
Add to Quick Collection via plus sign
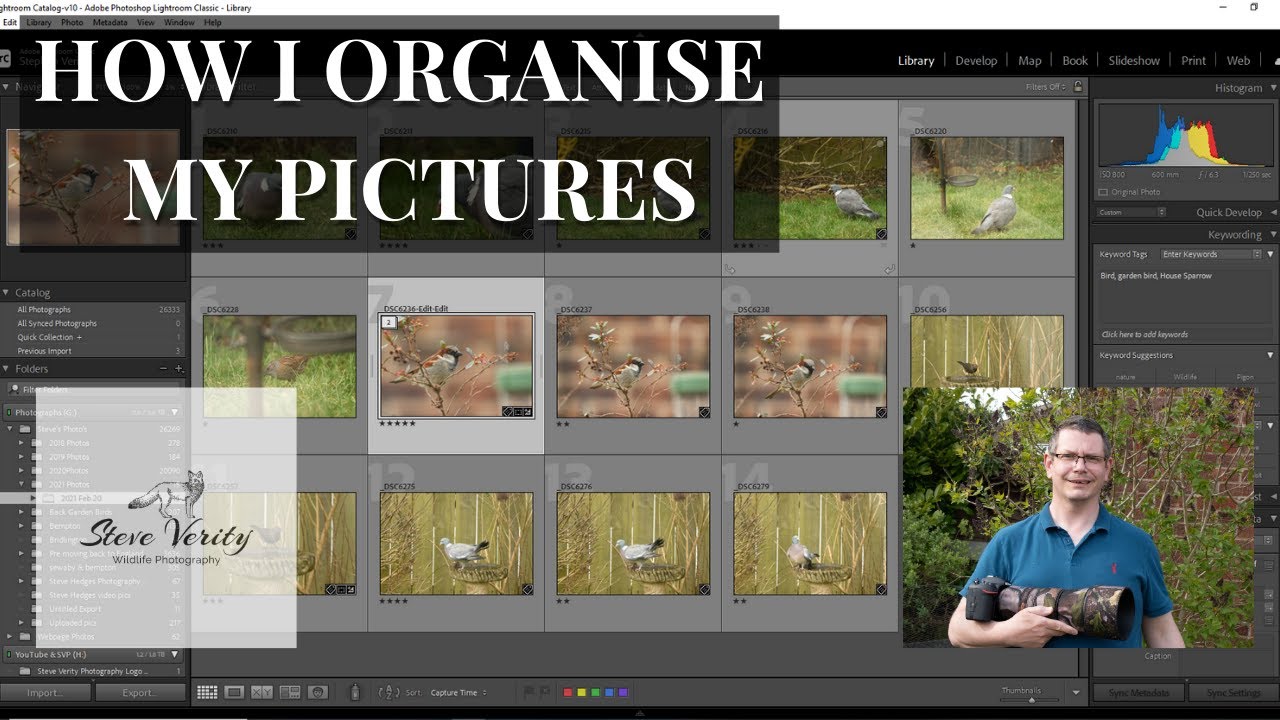tap(79, 337)
